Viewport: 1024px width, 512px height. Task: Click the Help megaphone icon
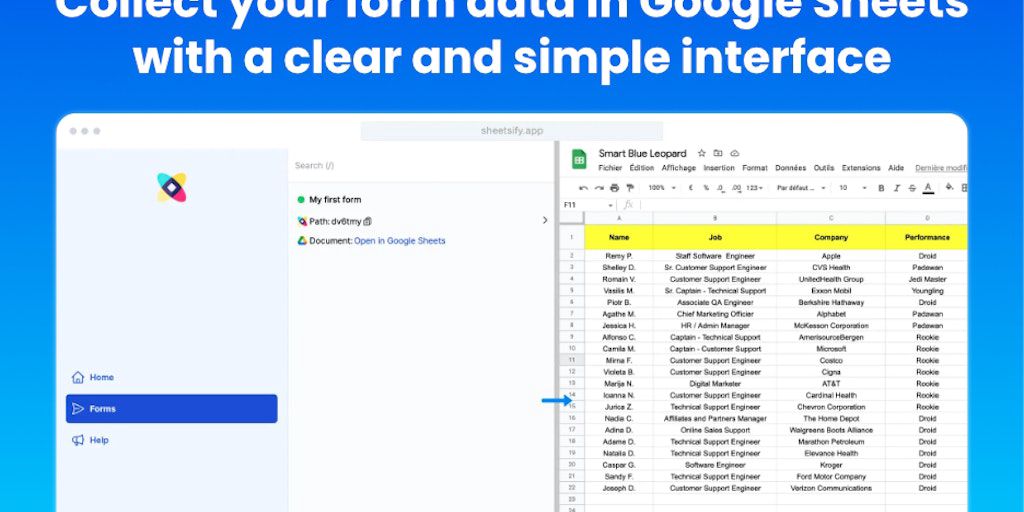78,440
